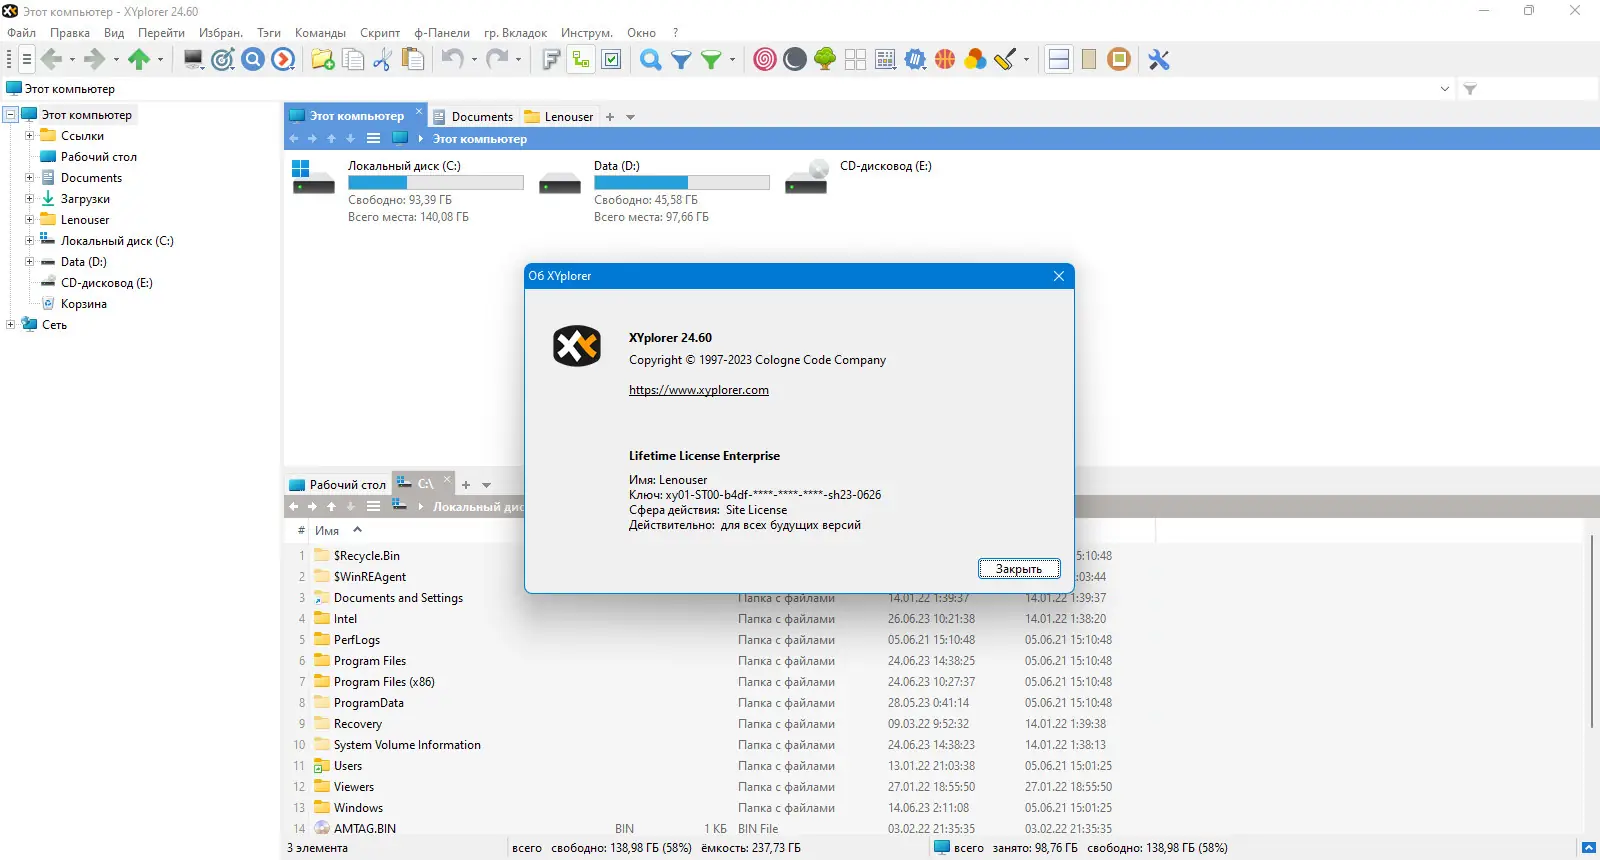Screen dimensions: 1600x860
Task: Select the 'Корзина' tree item
Action: 84,304
